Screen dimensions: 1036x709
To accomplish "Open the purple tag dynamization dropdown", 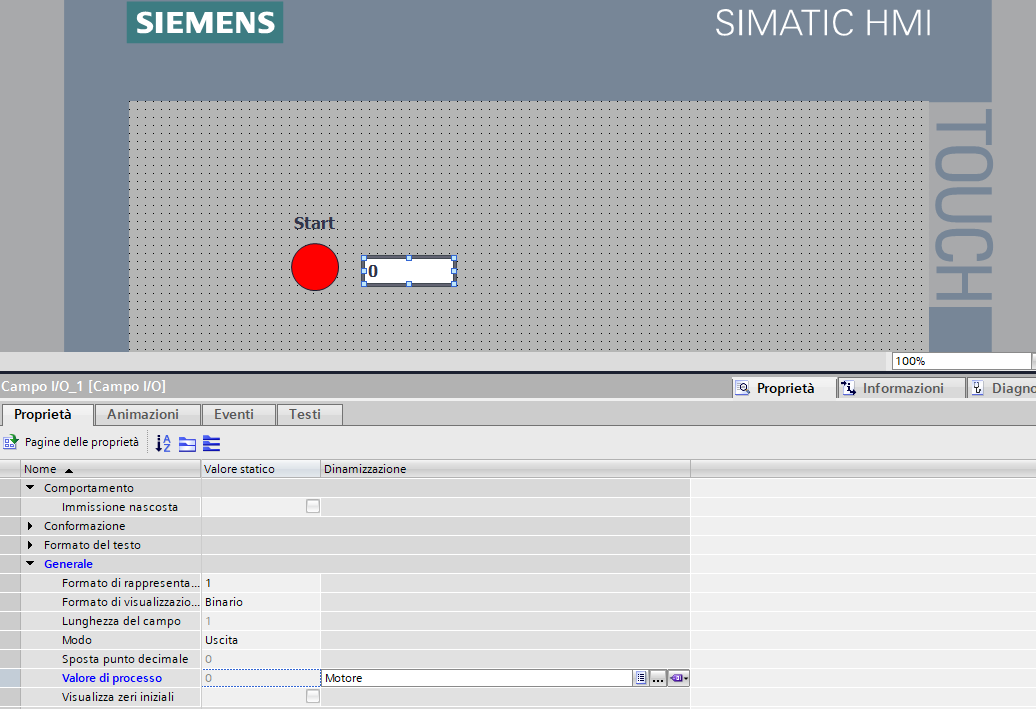I will [678, 678].
